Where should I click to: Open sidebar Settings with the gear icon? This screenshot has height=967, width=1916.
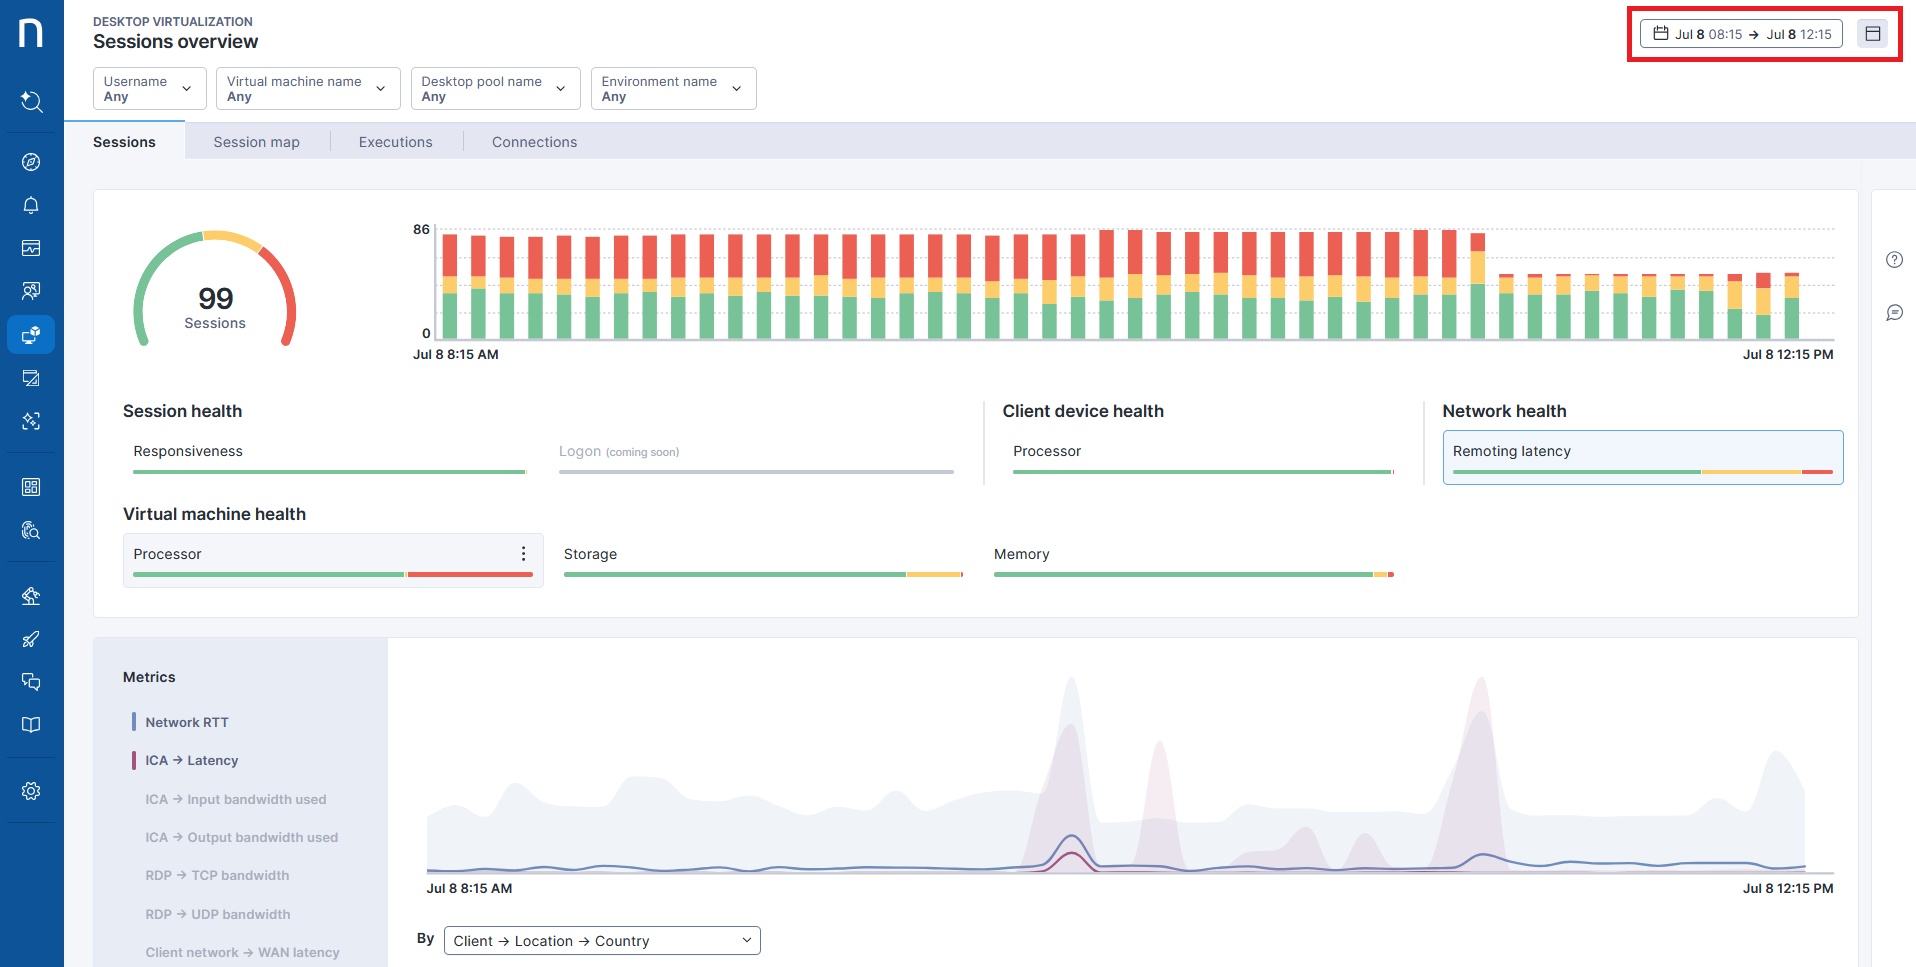31,790
